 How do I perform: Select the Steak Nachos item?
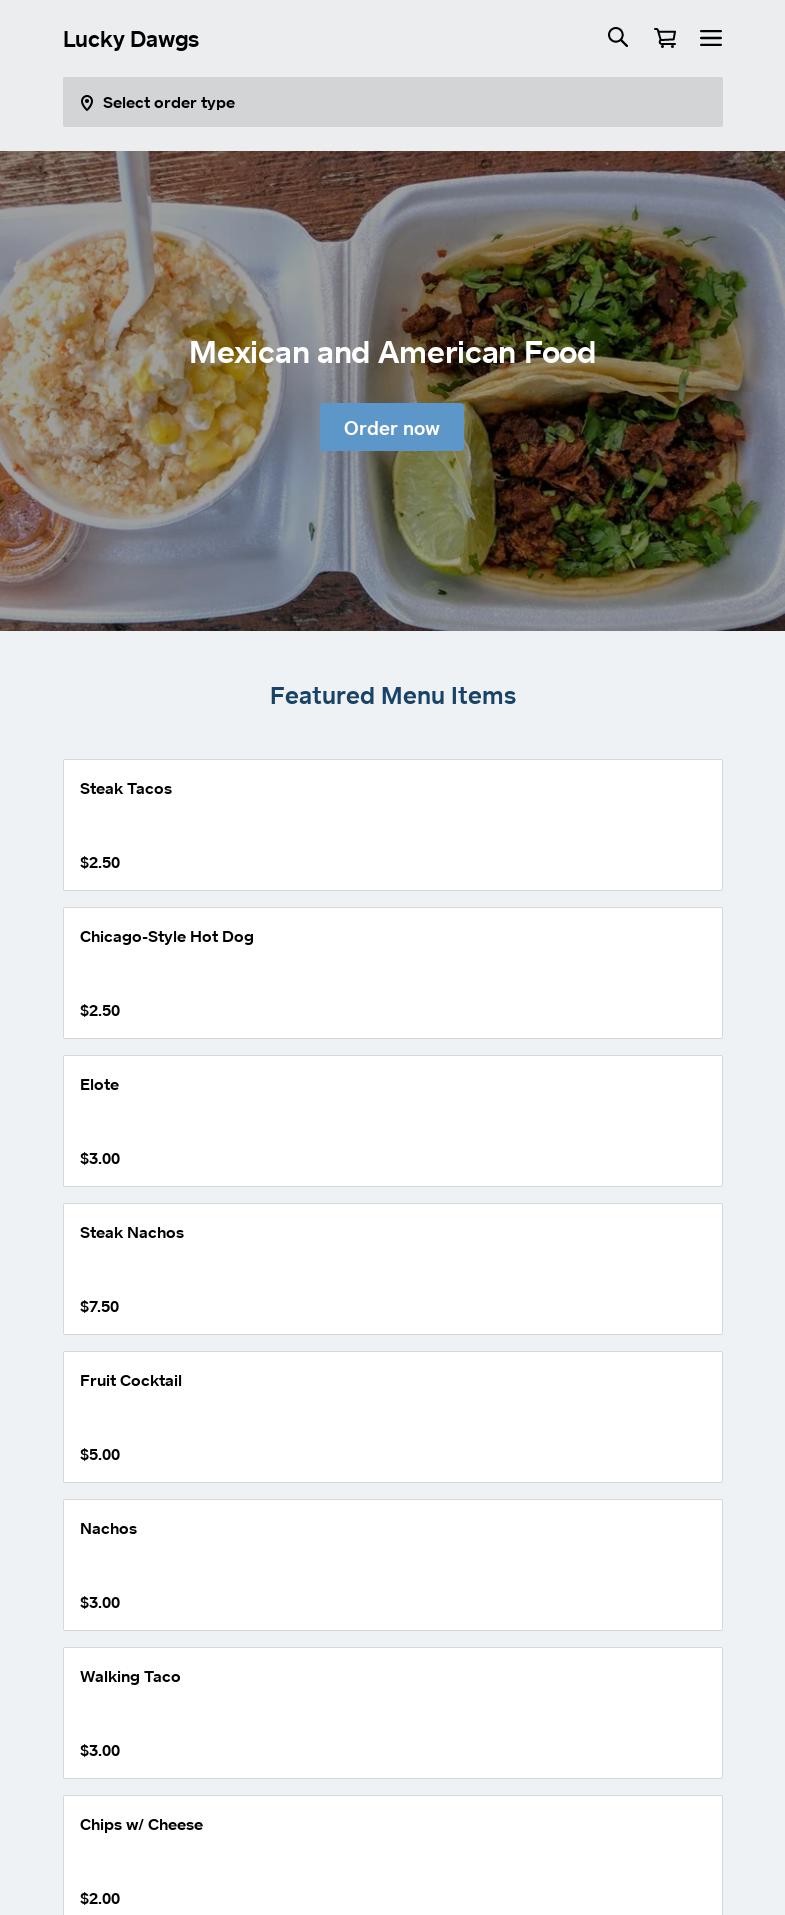392,1268
